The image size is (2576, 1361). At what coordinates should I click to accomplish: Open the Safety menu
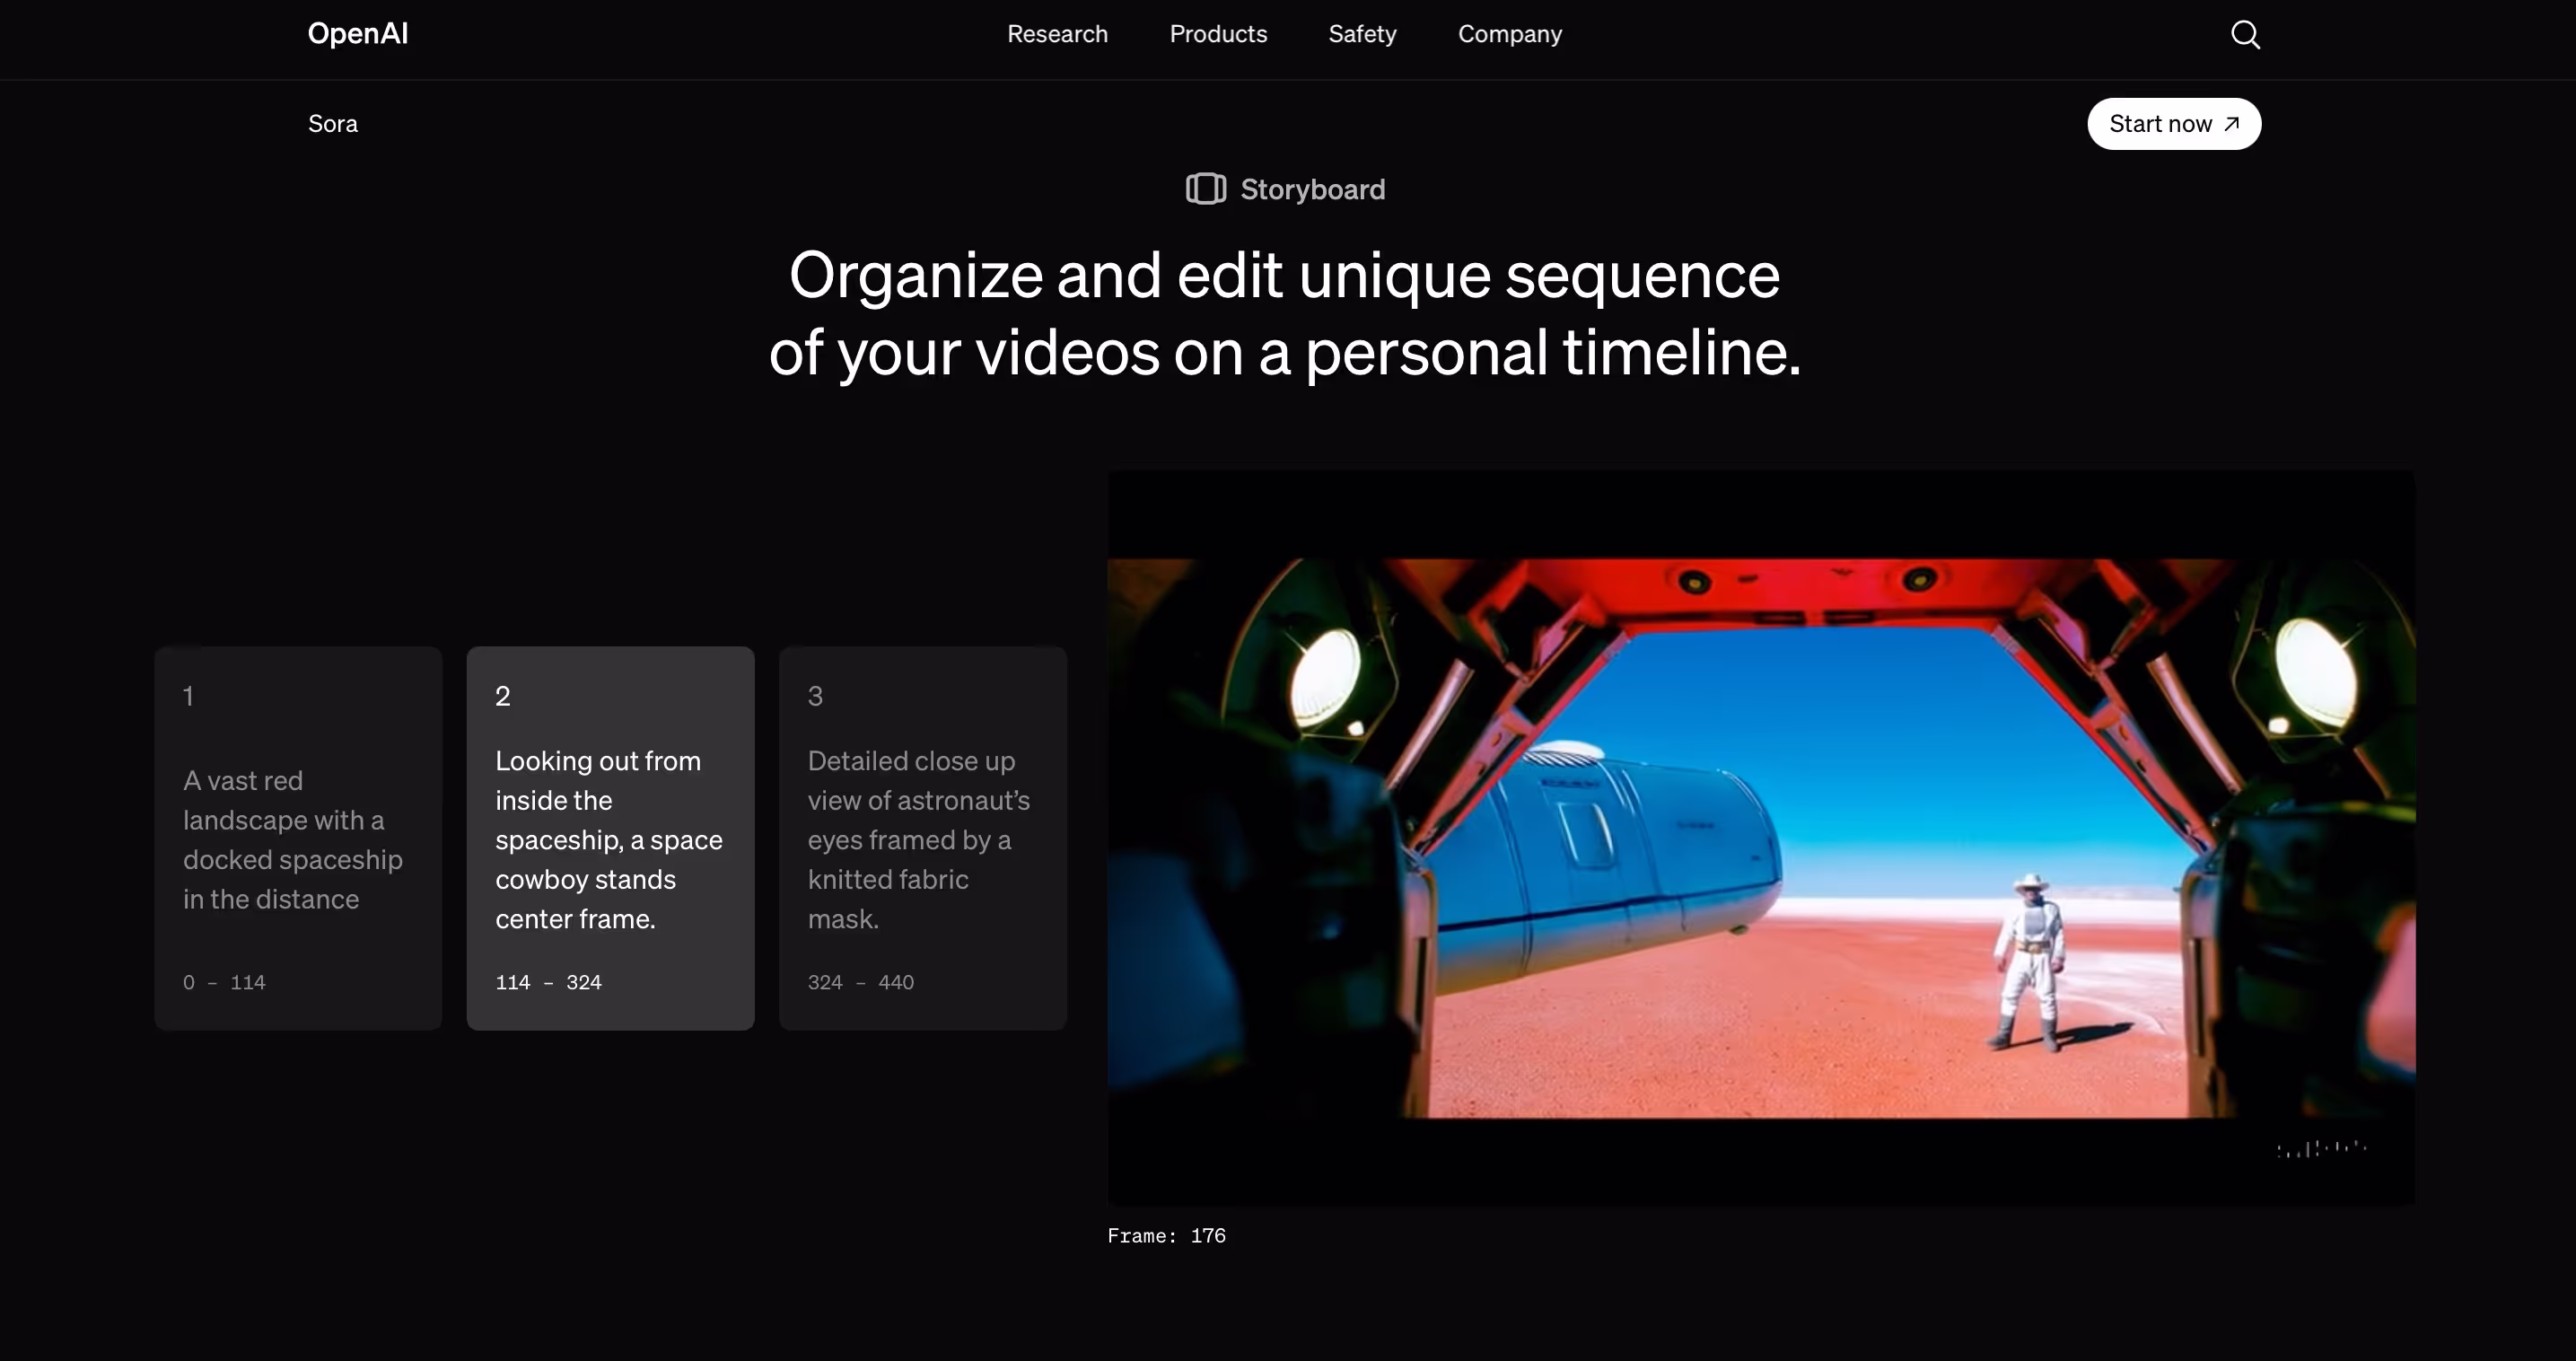[1362, 34]
